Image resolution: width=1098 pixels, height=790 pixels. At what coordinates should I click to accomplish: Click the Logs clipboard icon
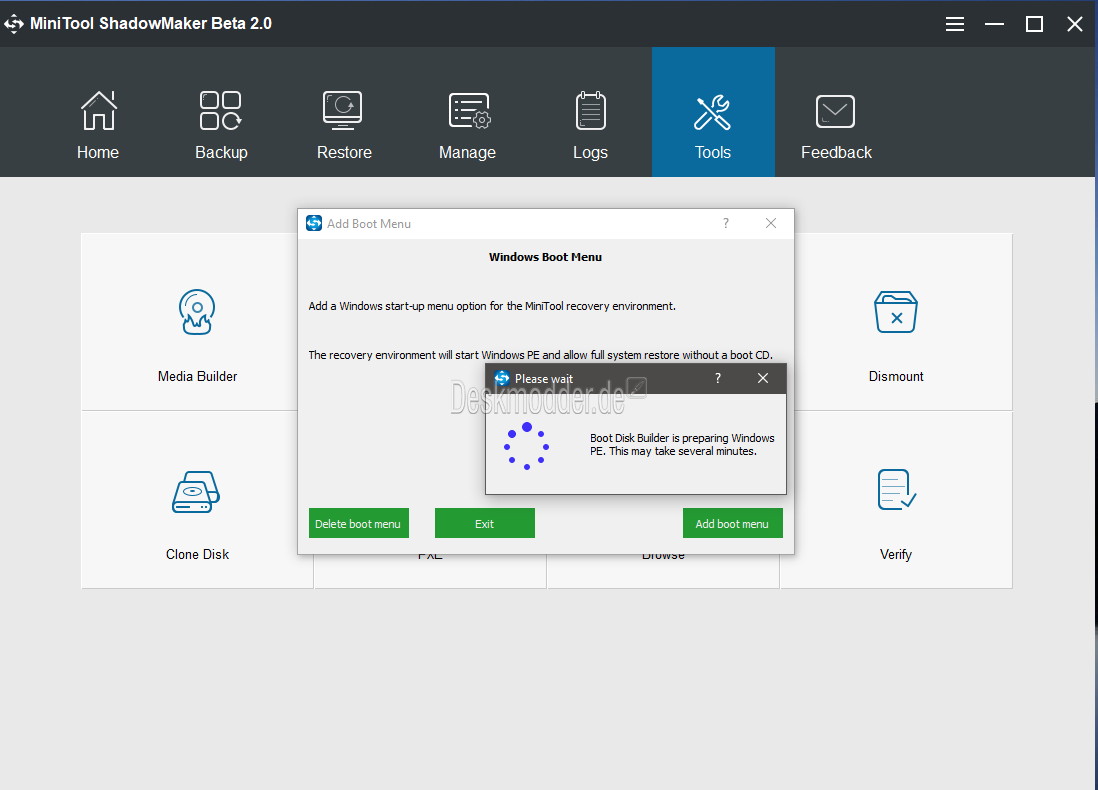click(590, 111)
